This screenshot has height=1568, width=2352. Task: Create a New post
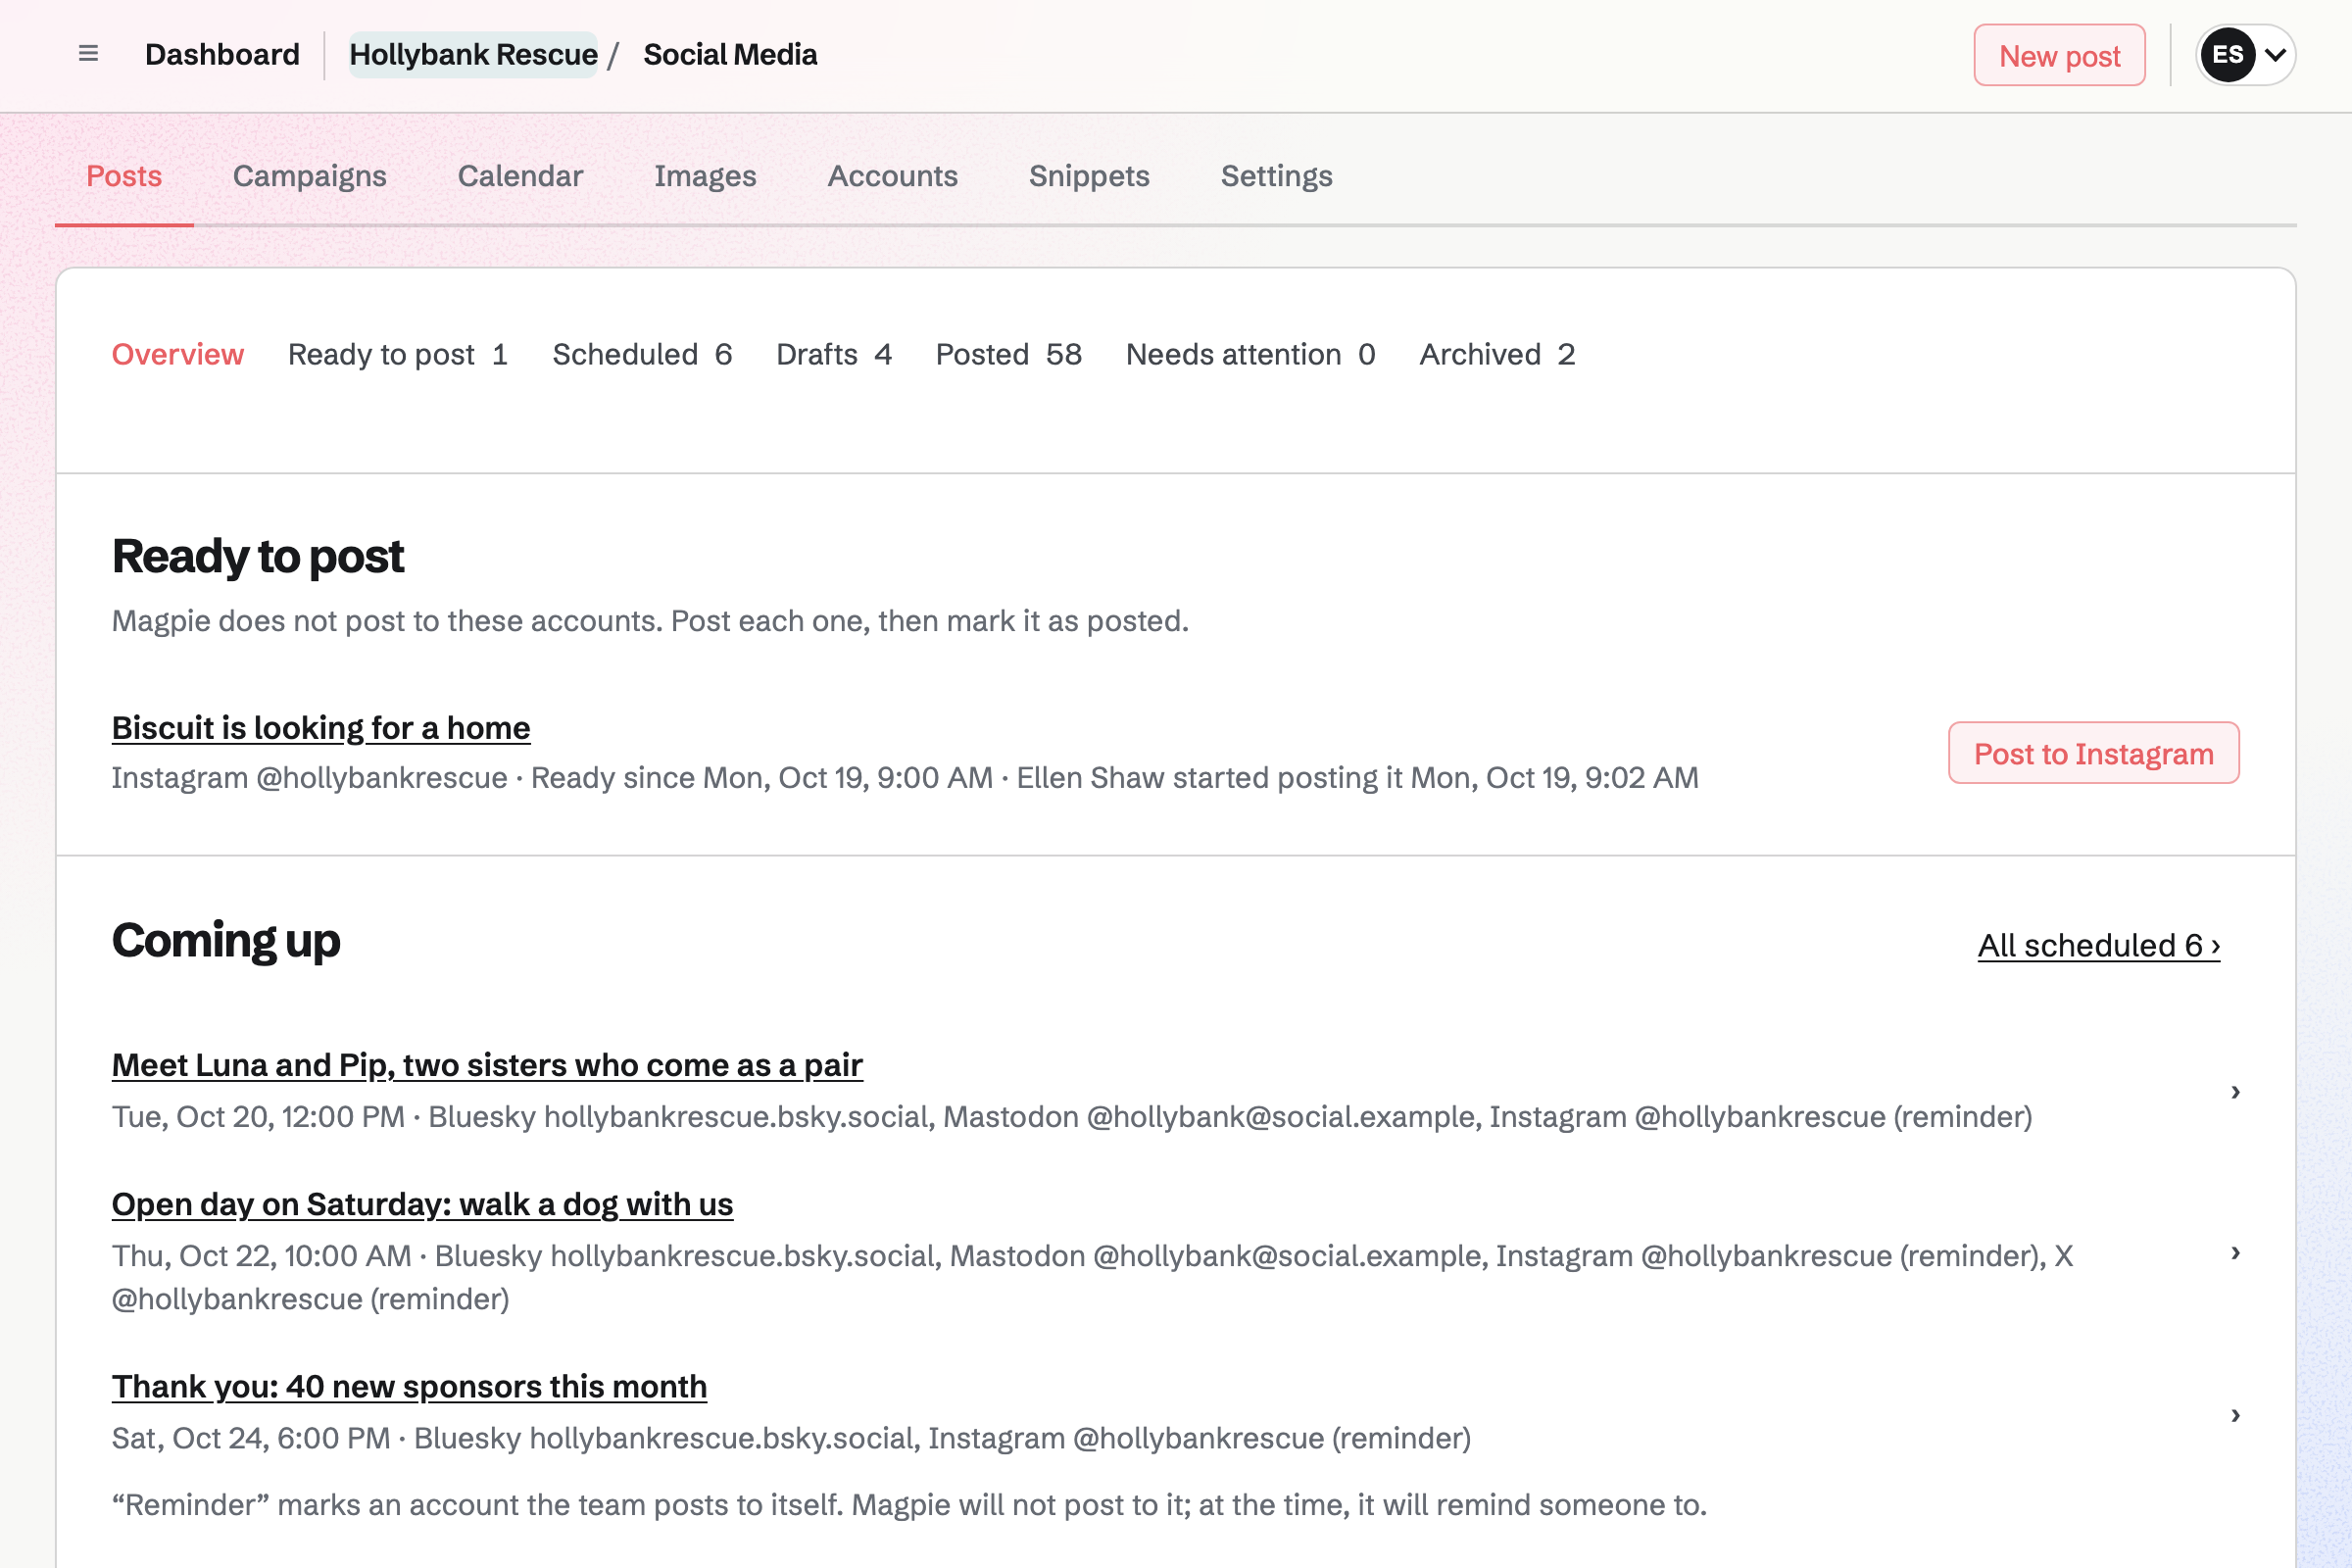[x=2059, y=56]
